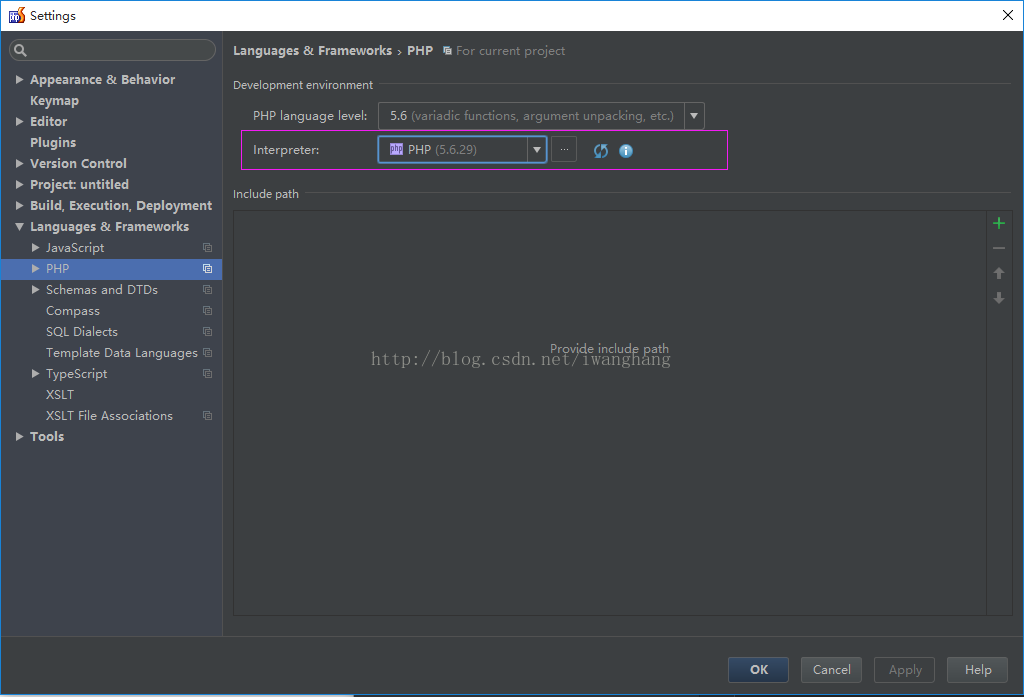Click project-level icon next to SQL Dialects
Image resolution: width=1024 pixels, height=697 pixels.
pyautogui.click(x=208, y=331)
